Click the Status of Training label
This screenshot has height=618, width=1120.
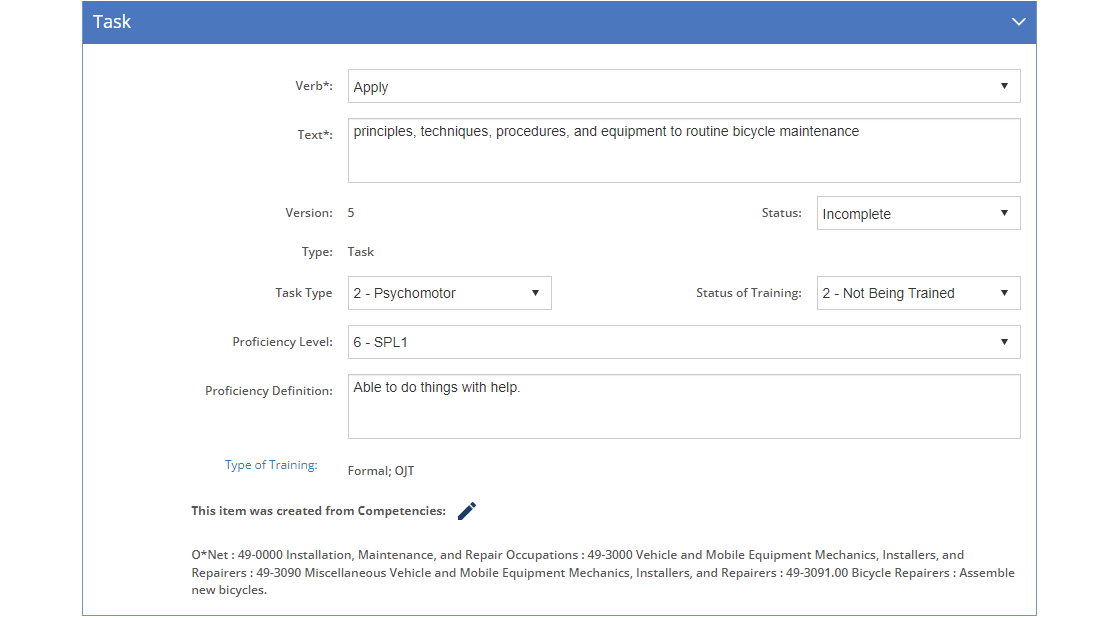coord(749,293)
